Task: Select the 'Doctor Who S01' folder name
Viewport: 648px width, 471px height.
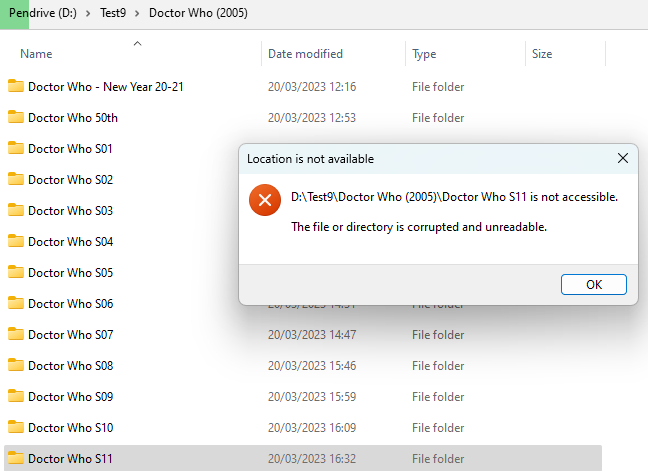Action: pyautogui.click(x=70, y=149)
